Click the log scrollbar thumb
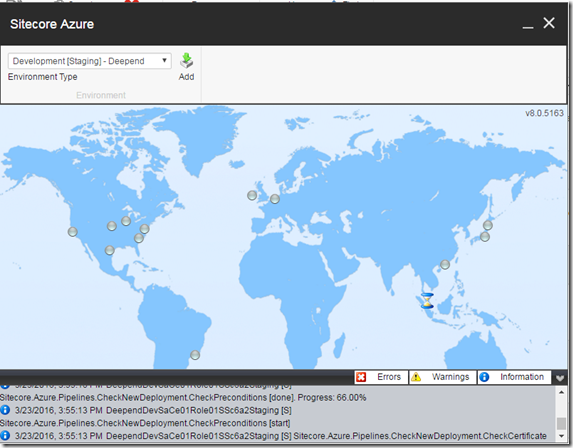The image size is (573, 448). point(561,424)
